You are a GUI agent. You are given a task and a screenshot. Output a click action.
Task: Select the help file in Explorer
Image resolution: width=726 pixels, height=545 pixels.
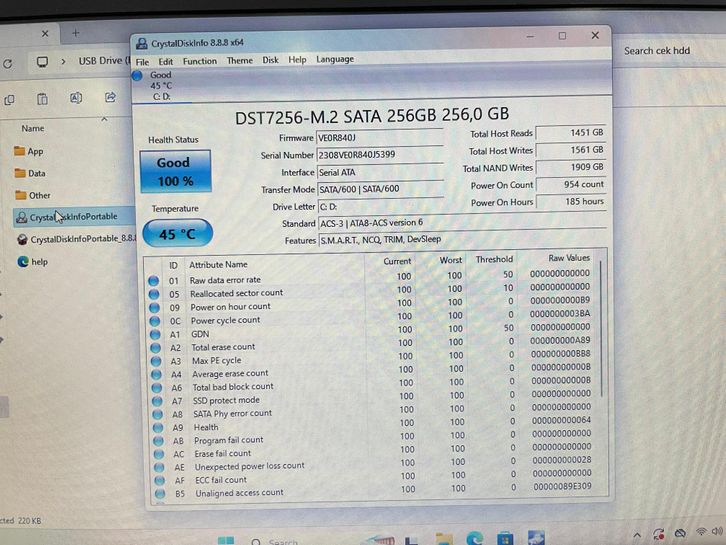point(32,262)
